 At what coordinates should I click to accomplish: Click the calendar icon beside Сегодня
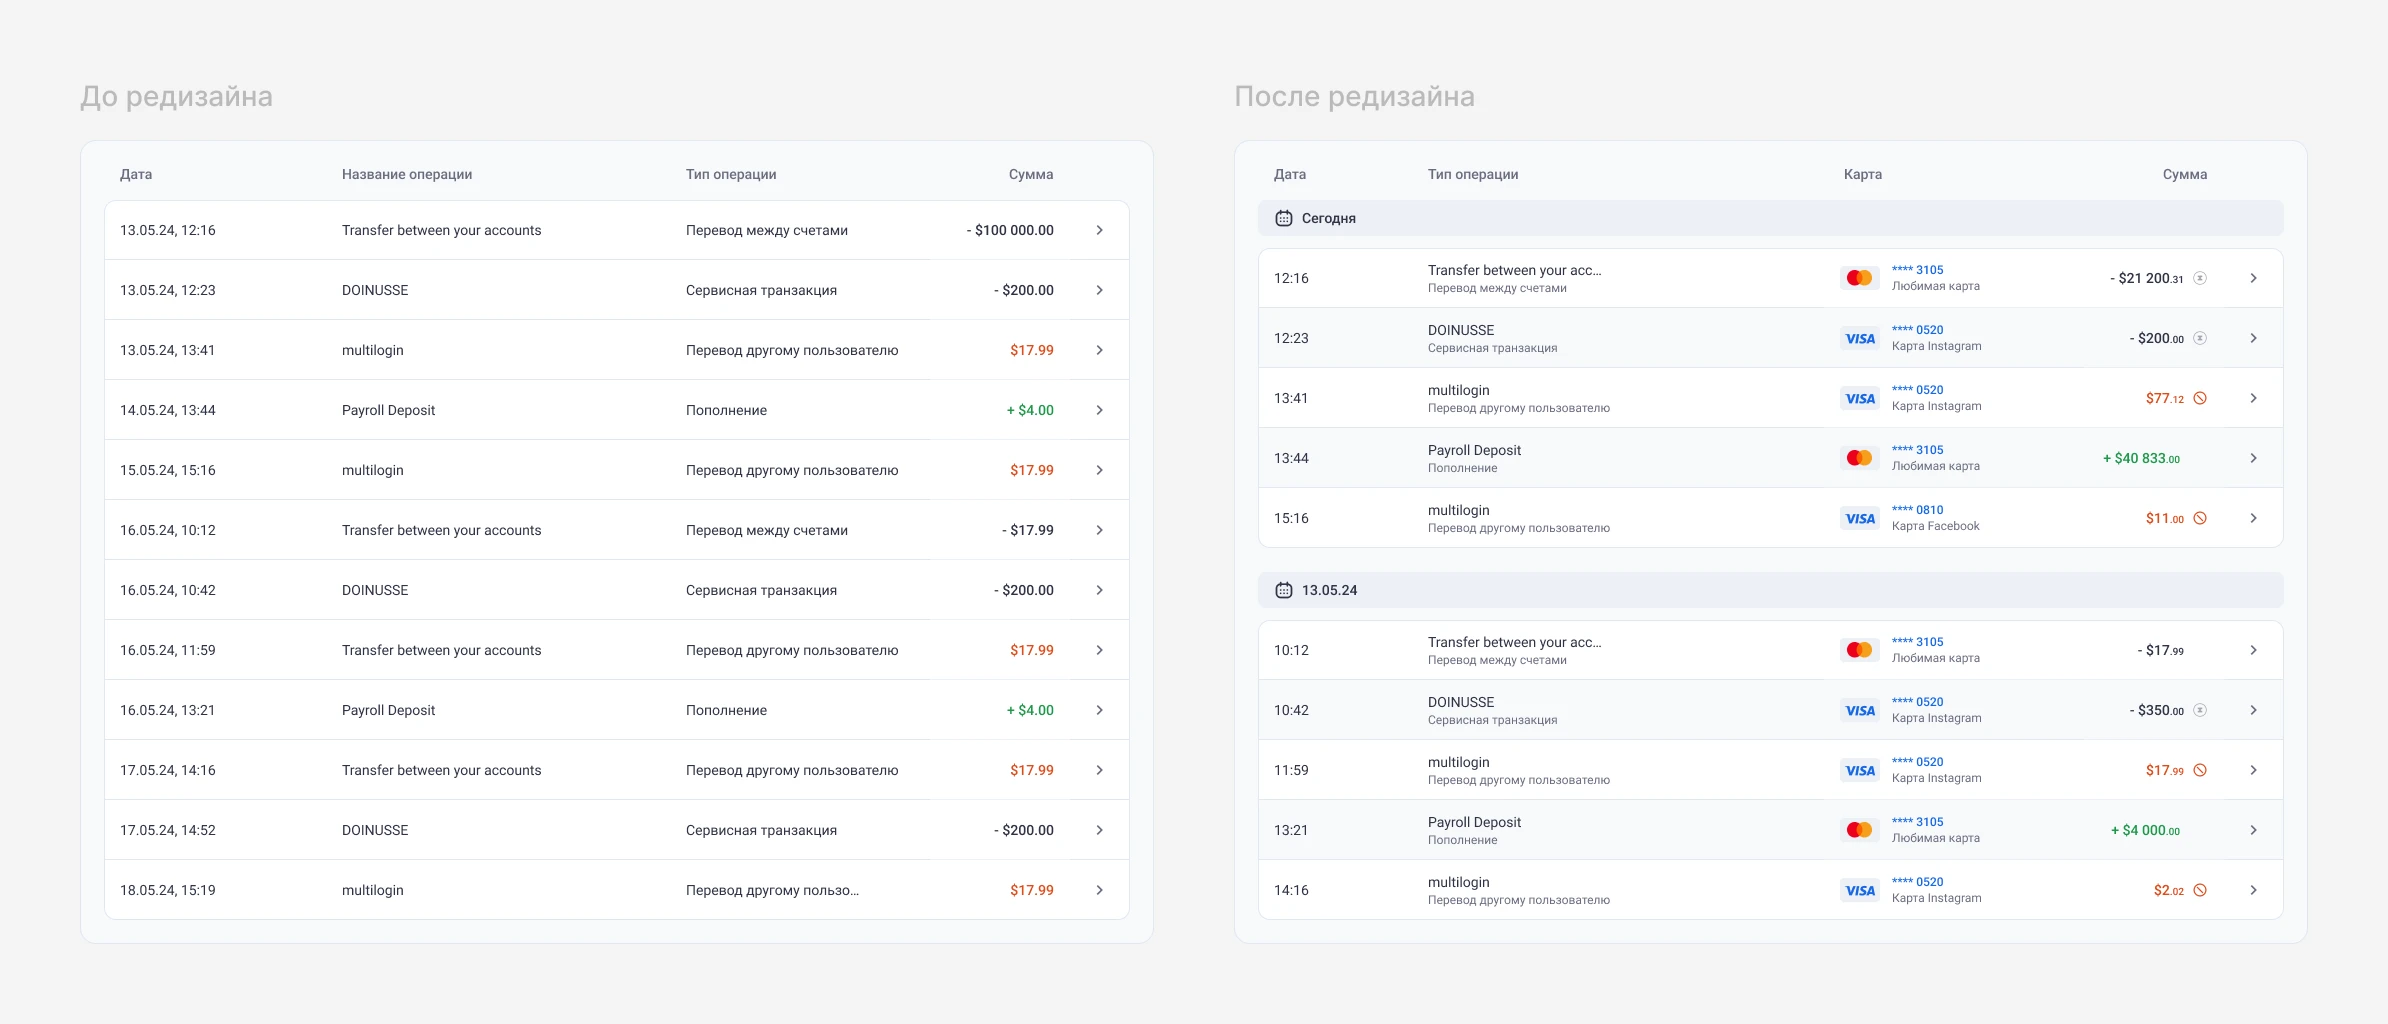(x=1284, y=218)
